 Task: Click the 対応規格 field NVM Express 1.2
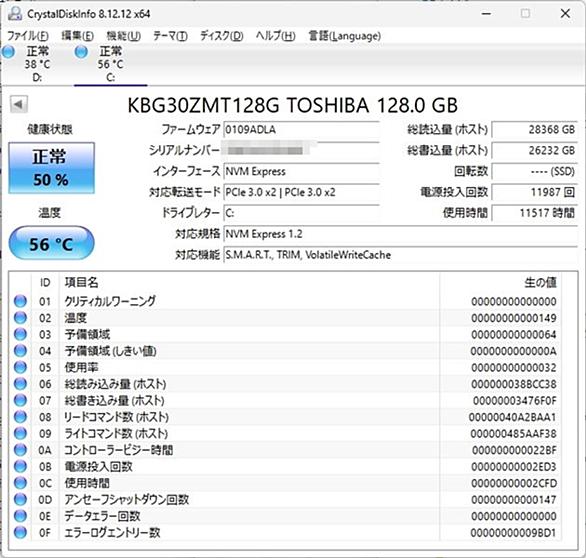click(x=401, y=234)
